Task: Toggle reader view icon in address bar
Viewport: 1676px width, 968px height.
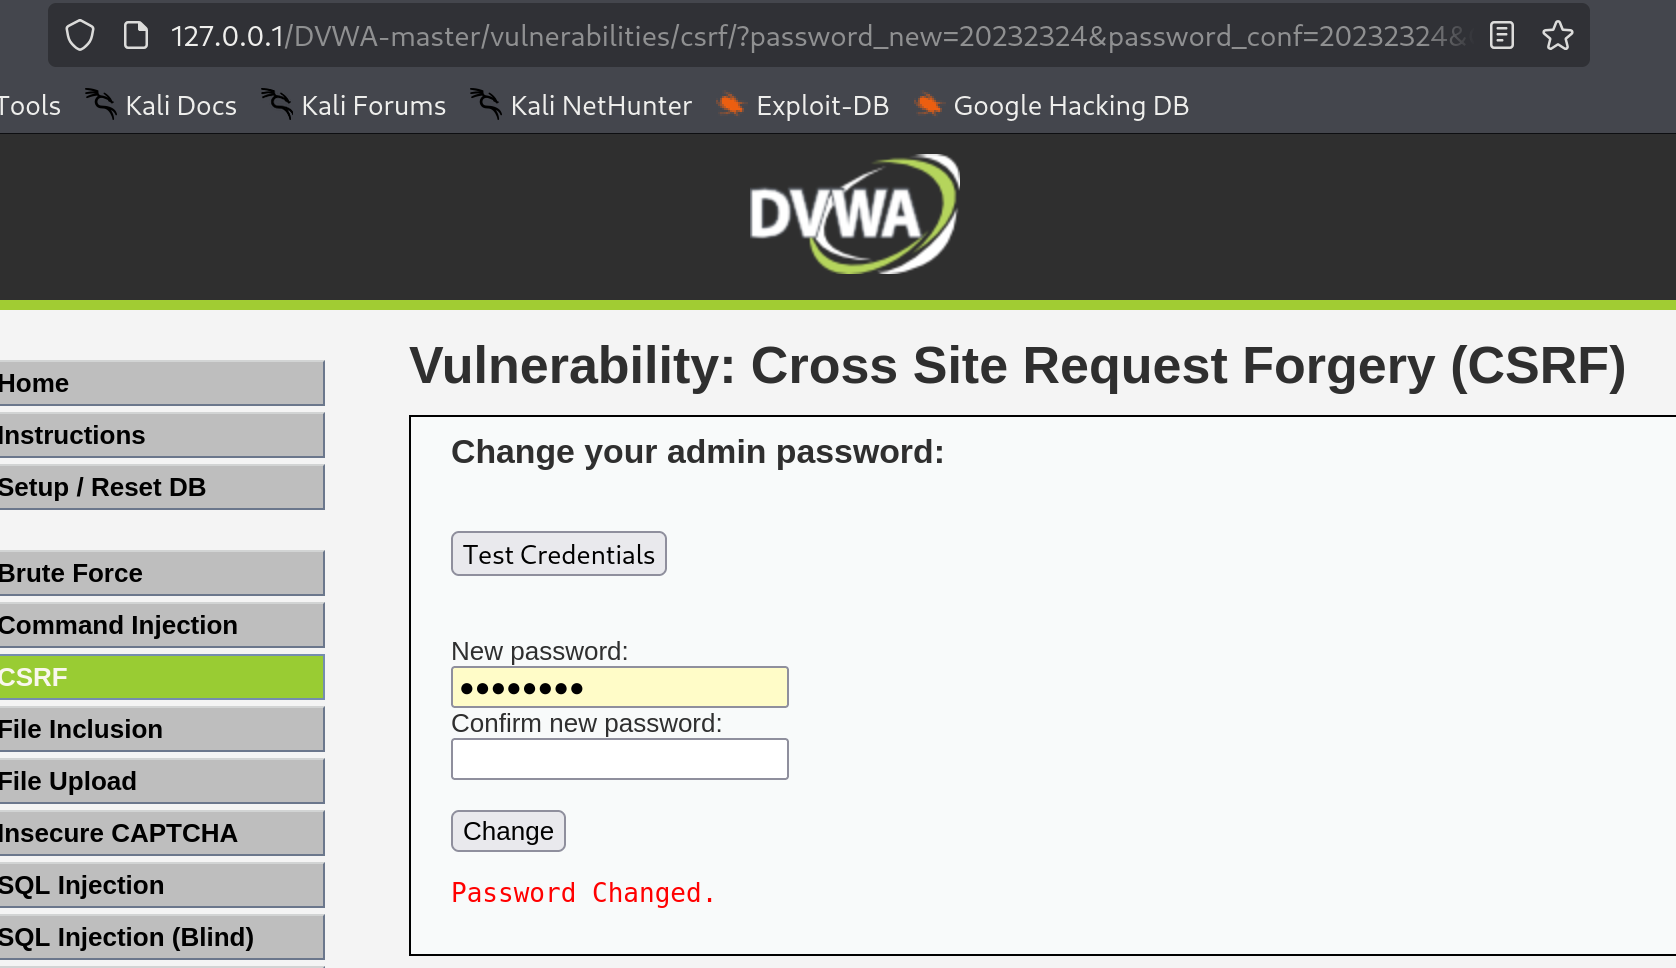Action: 1501,36
